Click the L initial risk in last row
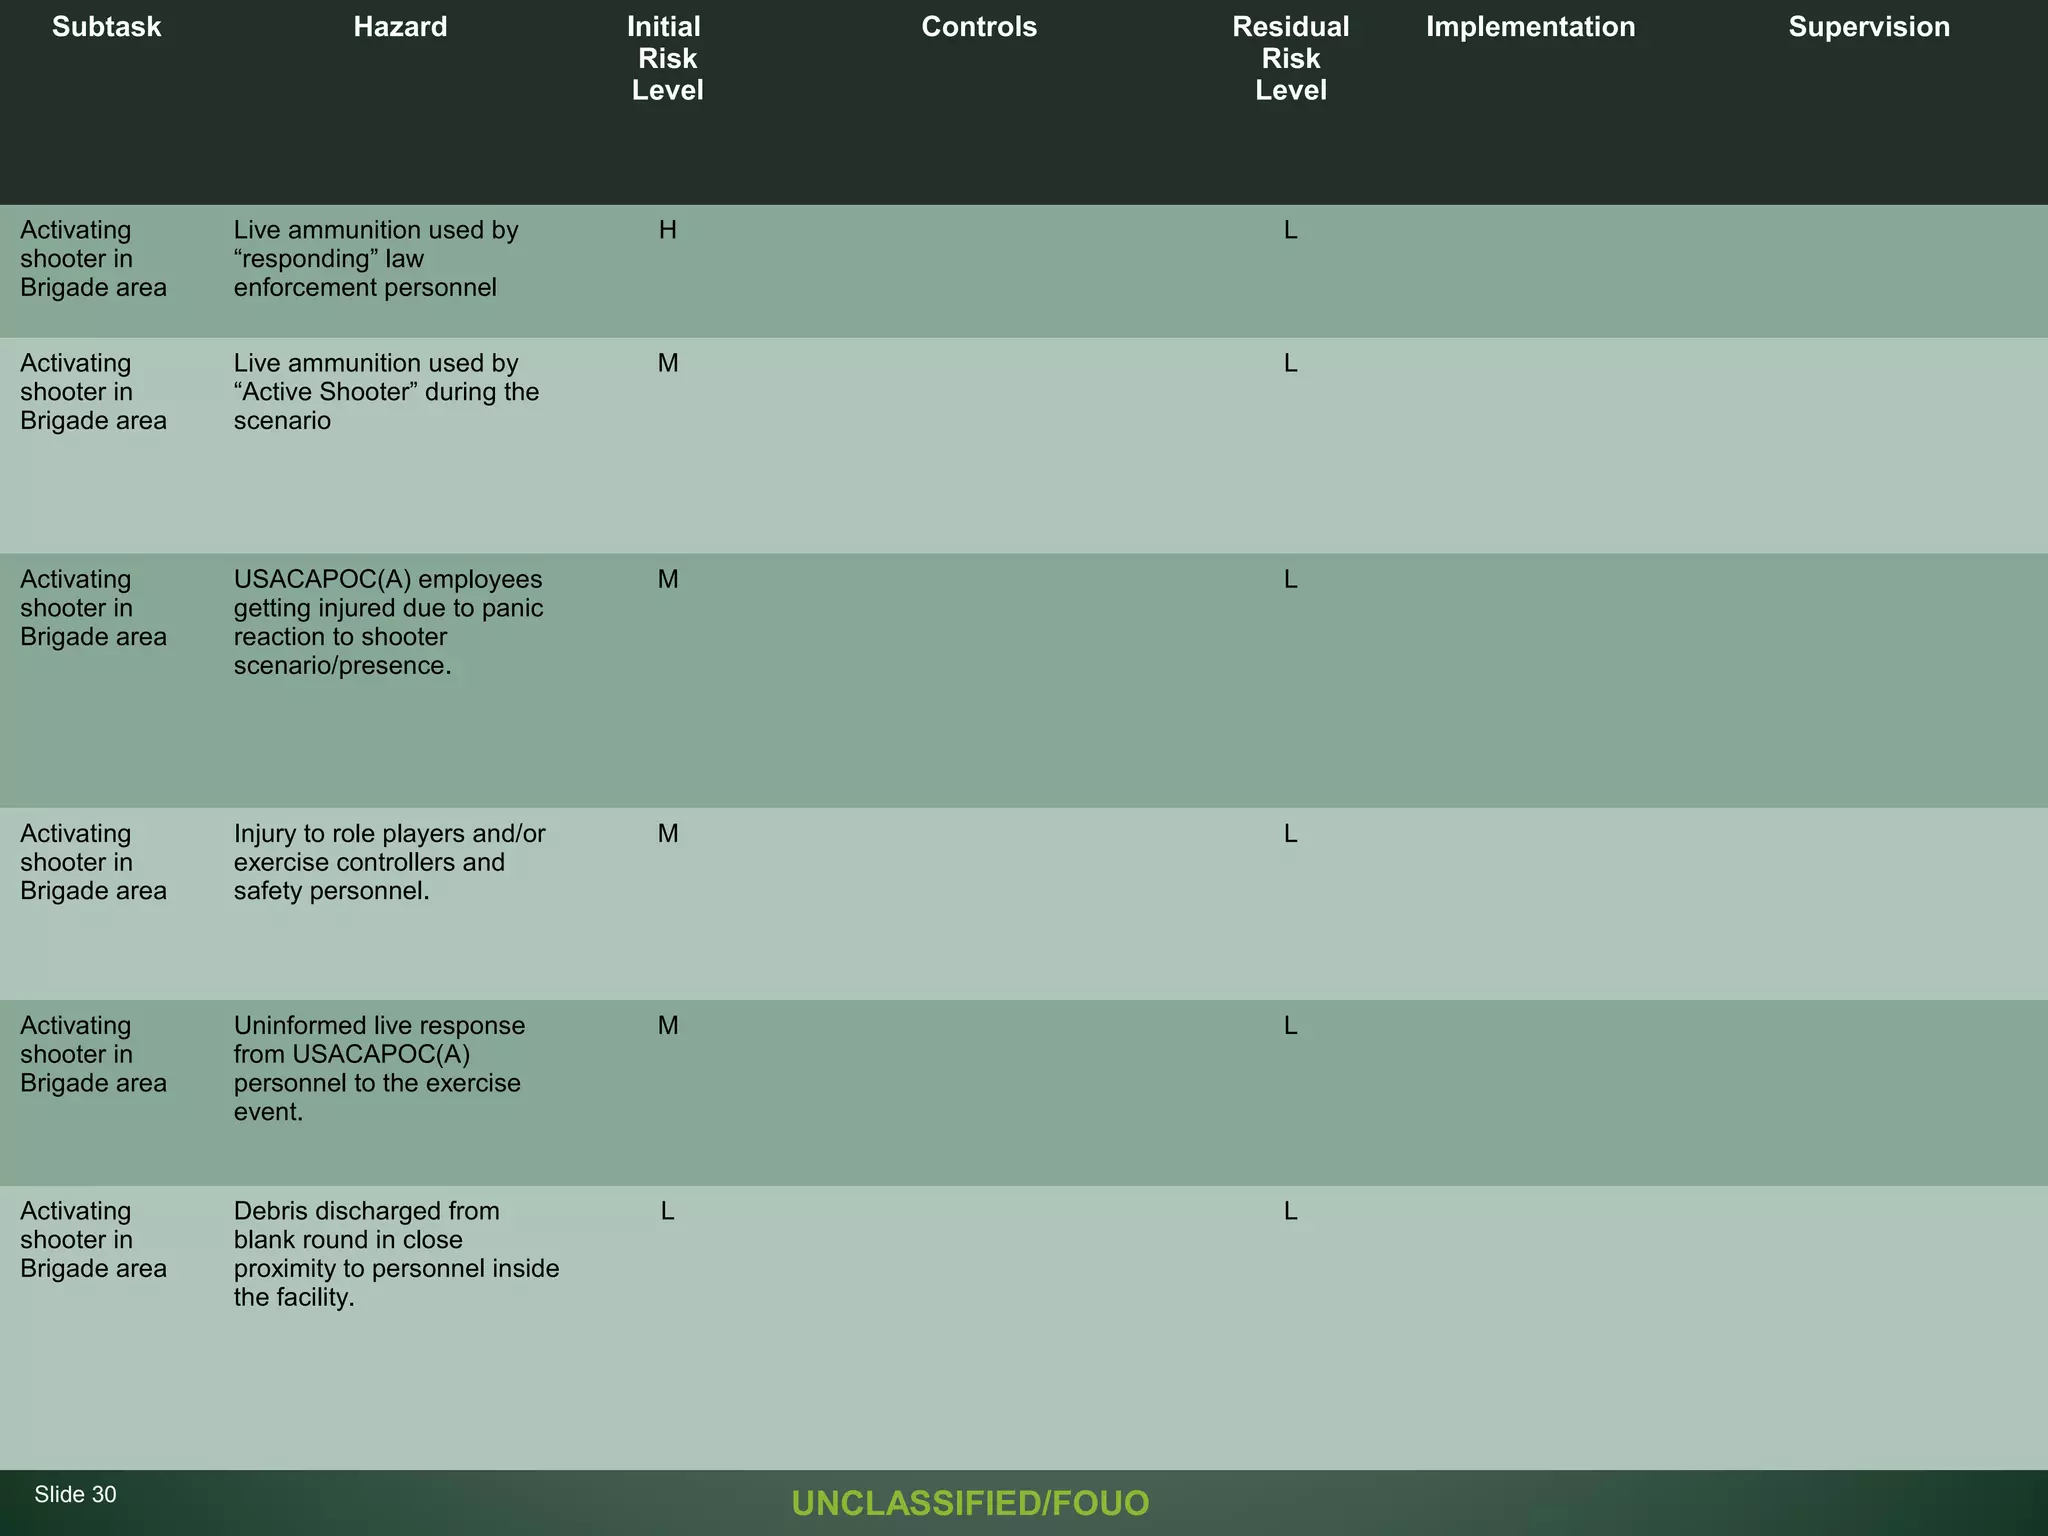Screen dimensions: 2048x1536 pos(667,1212)
